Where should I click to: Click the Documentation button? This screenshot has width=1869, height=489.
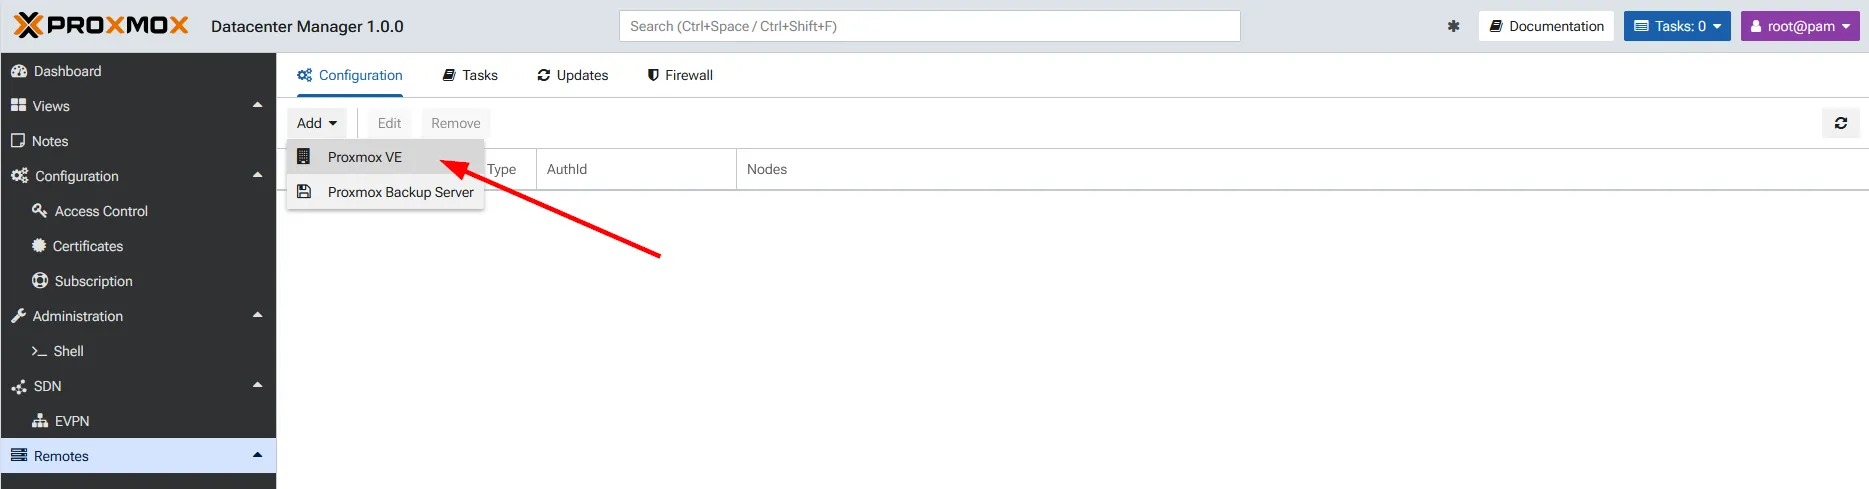click(x=1546, y=26)
